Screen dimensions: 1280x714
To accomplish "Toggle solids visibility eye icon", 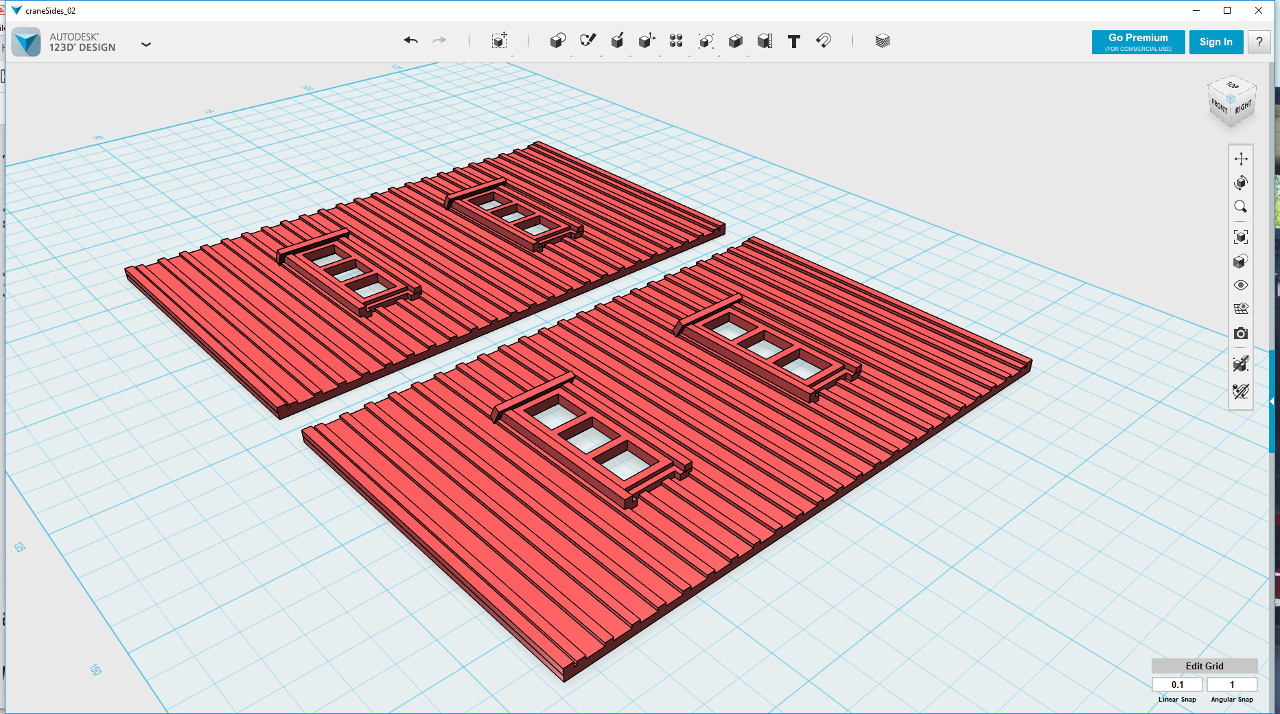I will pos(1241,285).
